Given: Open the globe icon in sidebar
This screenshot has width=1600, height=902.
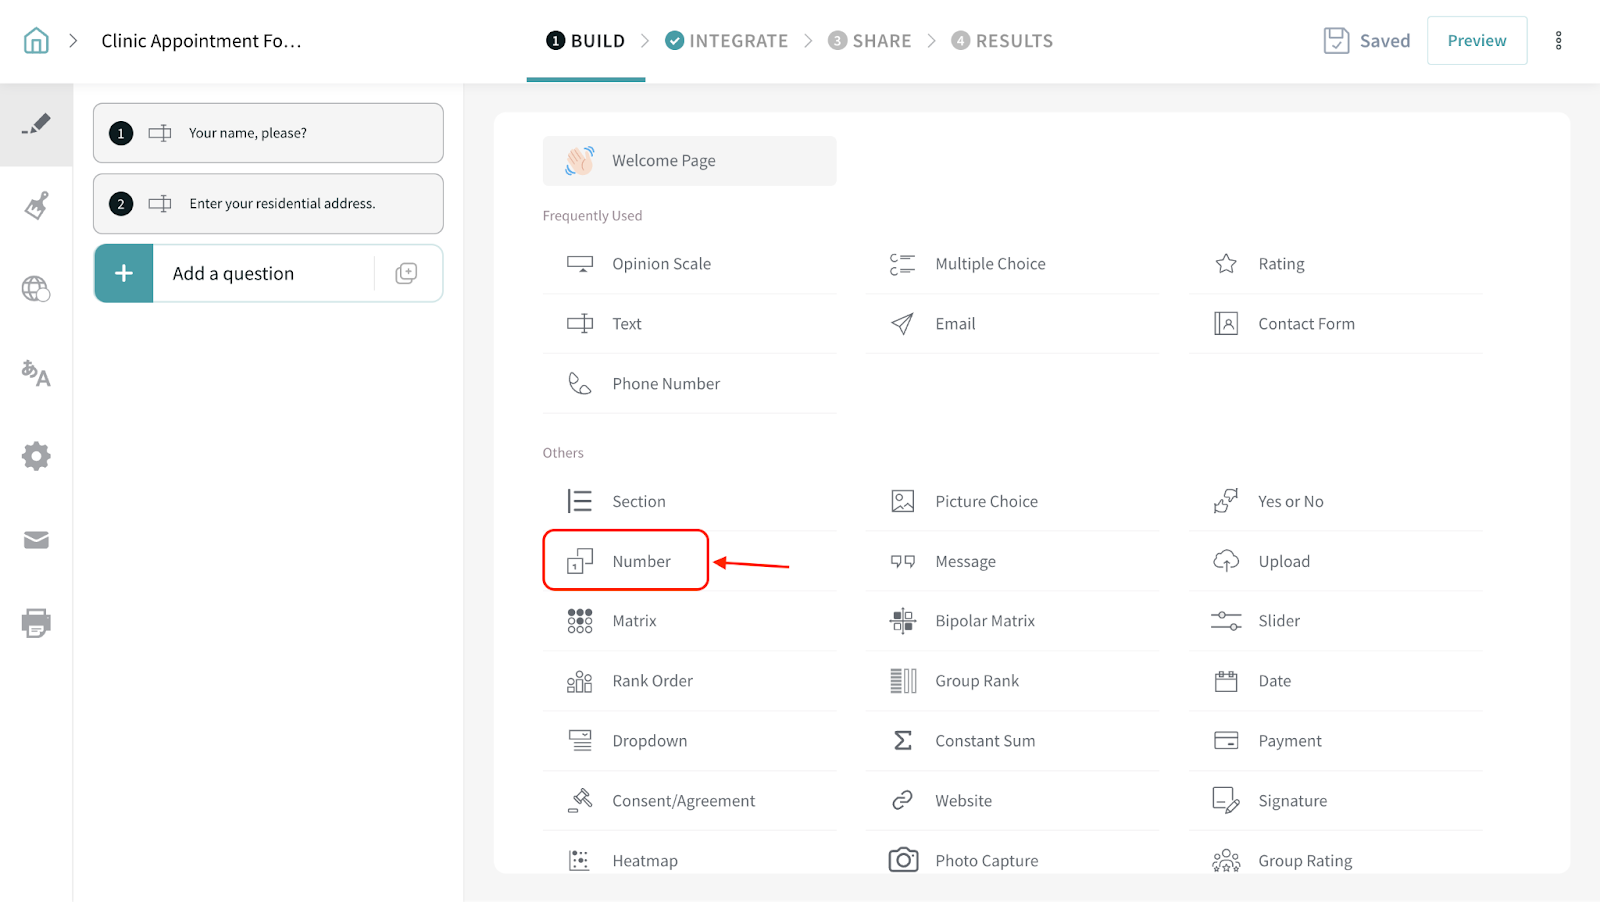Looking at the screenshot, I should click(36, 289).
